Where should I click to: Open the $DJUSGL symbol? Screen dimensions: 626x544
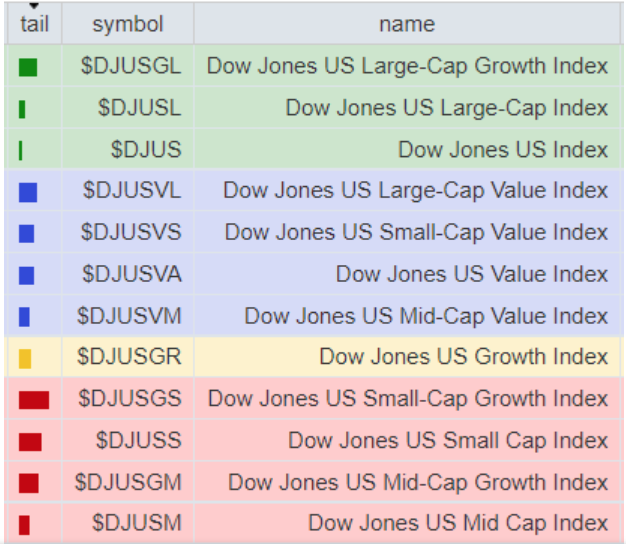point(131,67)
